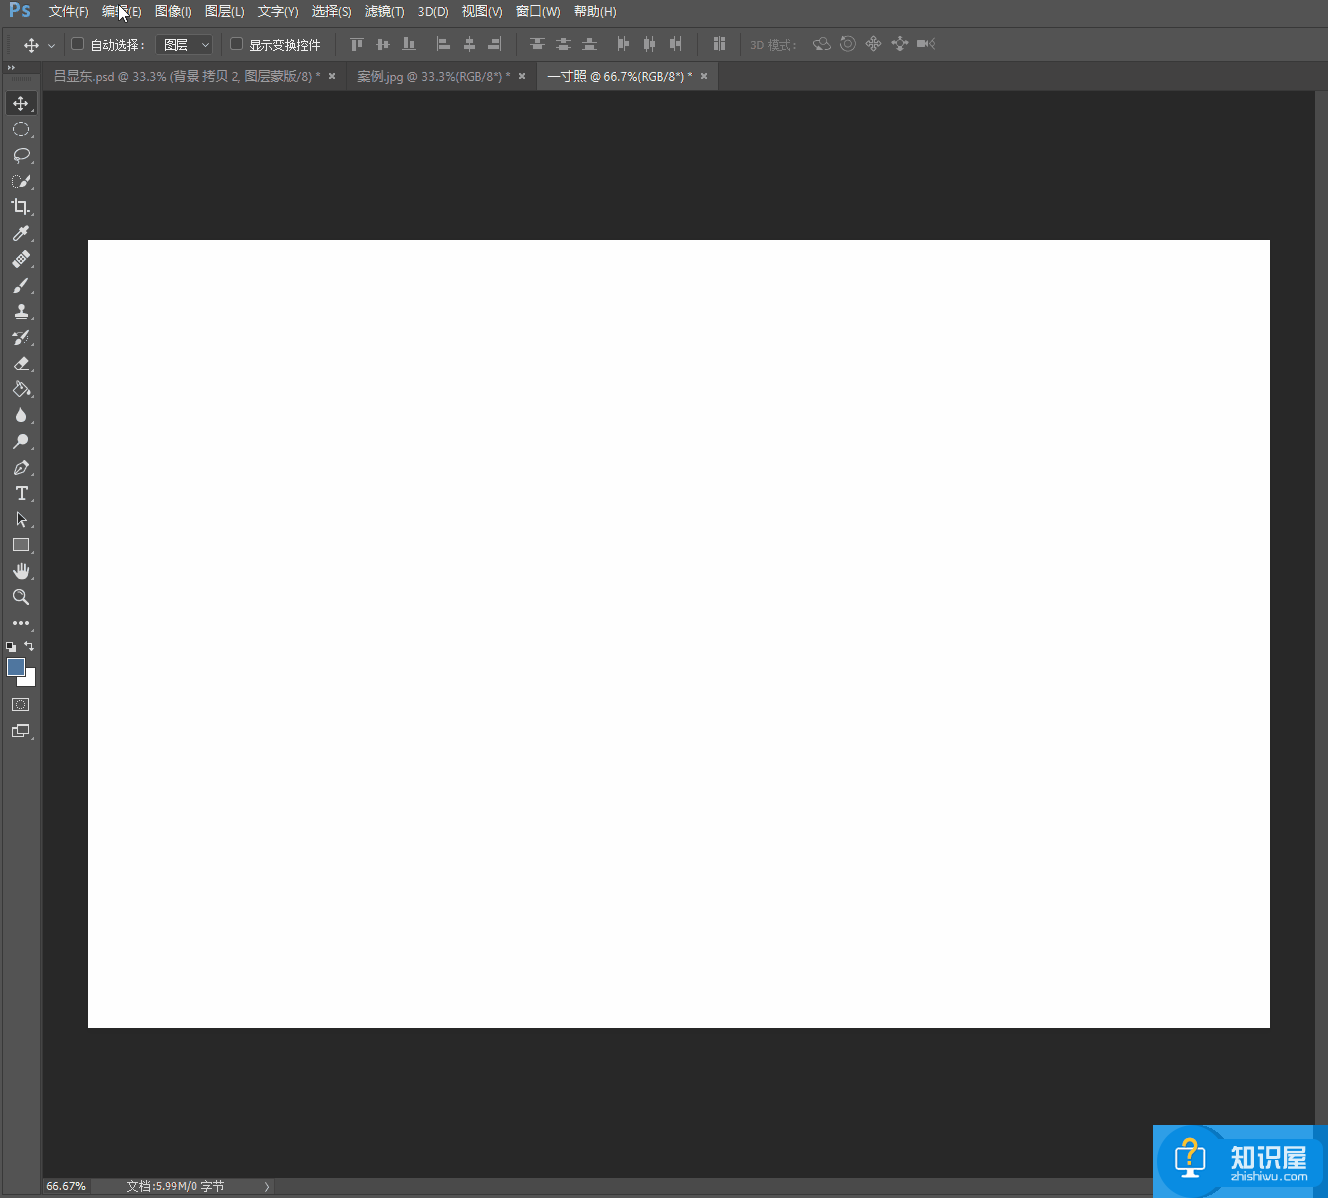Toggle Quick Mask mode
This screenshot has width=1328, height=1198.
point(21,705)
